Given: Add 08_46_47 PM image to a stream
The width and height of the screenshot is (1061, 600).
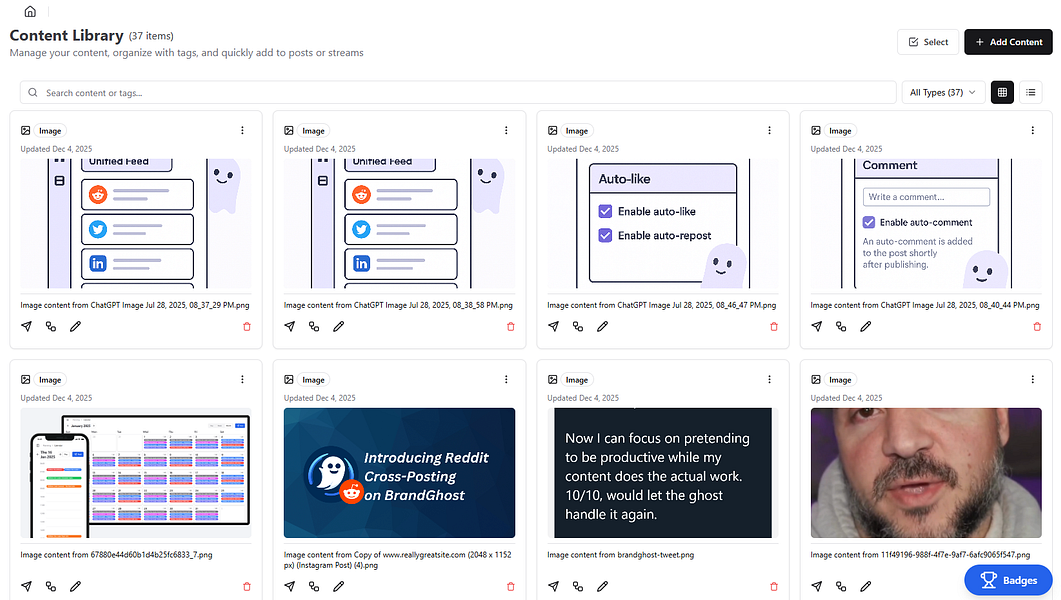Looking at the screenshot, I should (578, 326).
